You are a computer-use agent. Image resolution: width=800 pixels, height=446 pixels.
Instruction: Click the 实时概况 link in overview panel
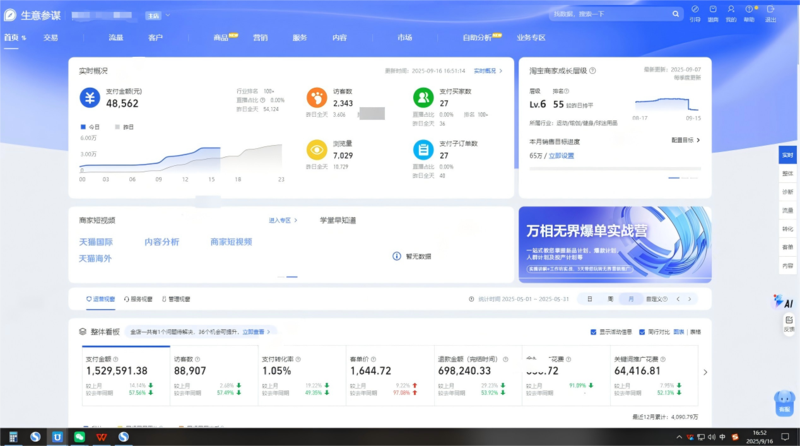486,71
